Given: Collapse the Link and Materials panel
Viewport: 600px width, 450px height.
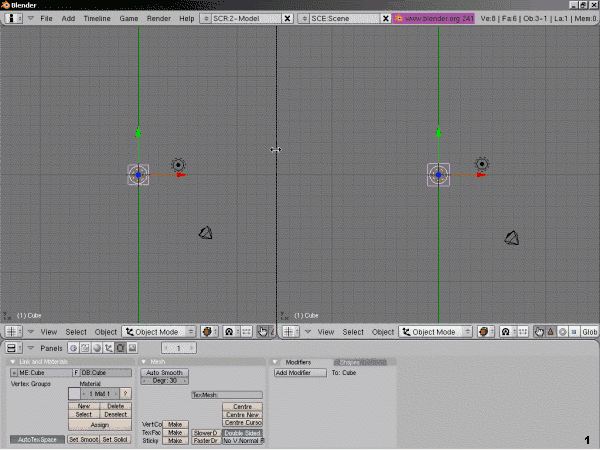Looking at the screenshot, I should (13, 362).
